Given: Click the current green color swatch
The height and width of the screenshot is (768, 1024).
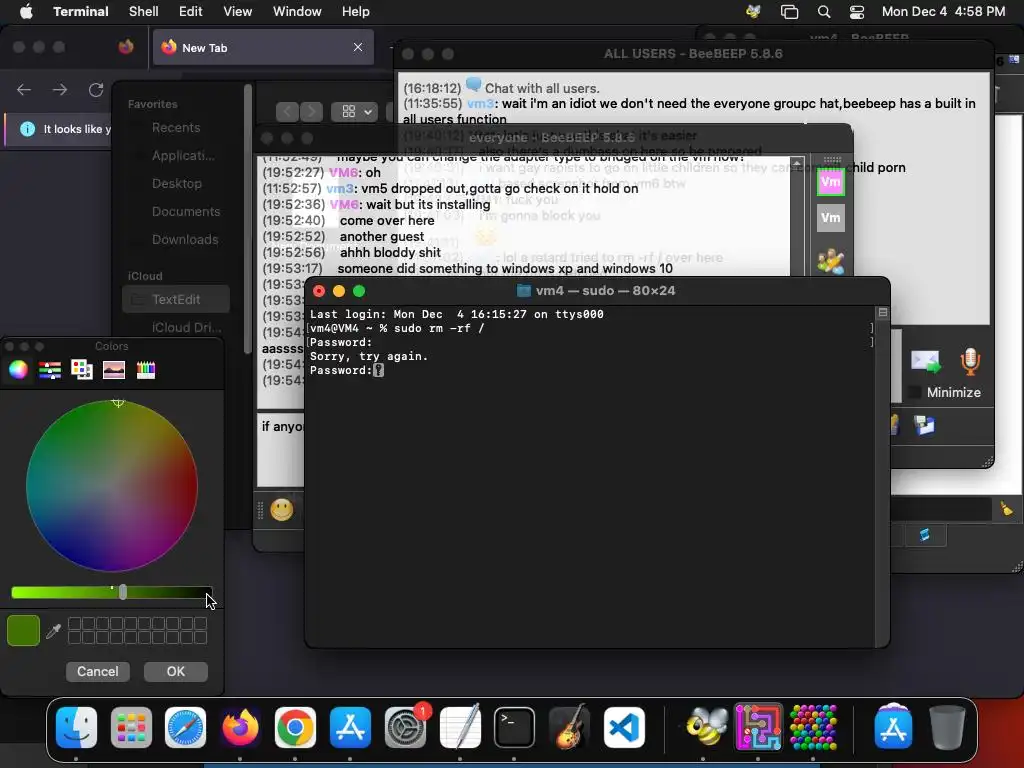Looking at the screenshot, I should click(x=24, y=630).
